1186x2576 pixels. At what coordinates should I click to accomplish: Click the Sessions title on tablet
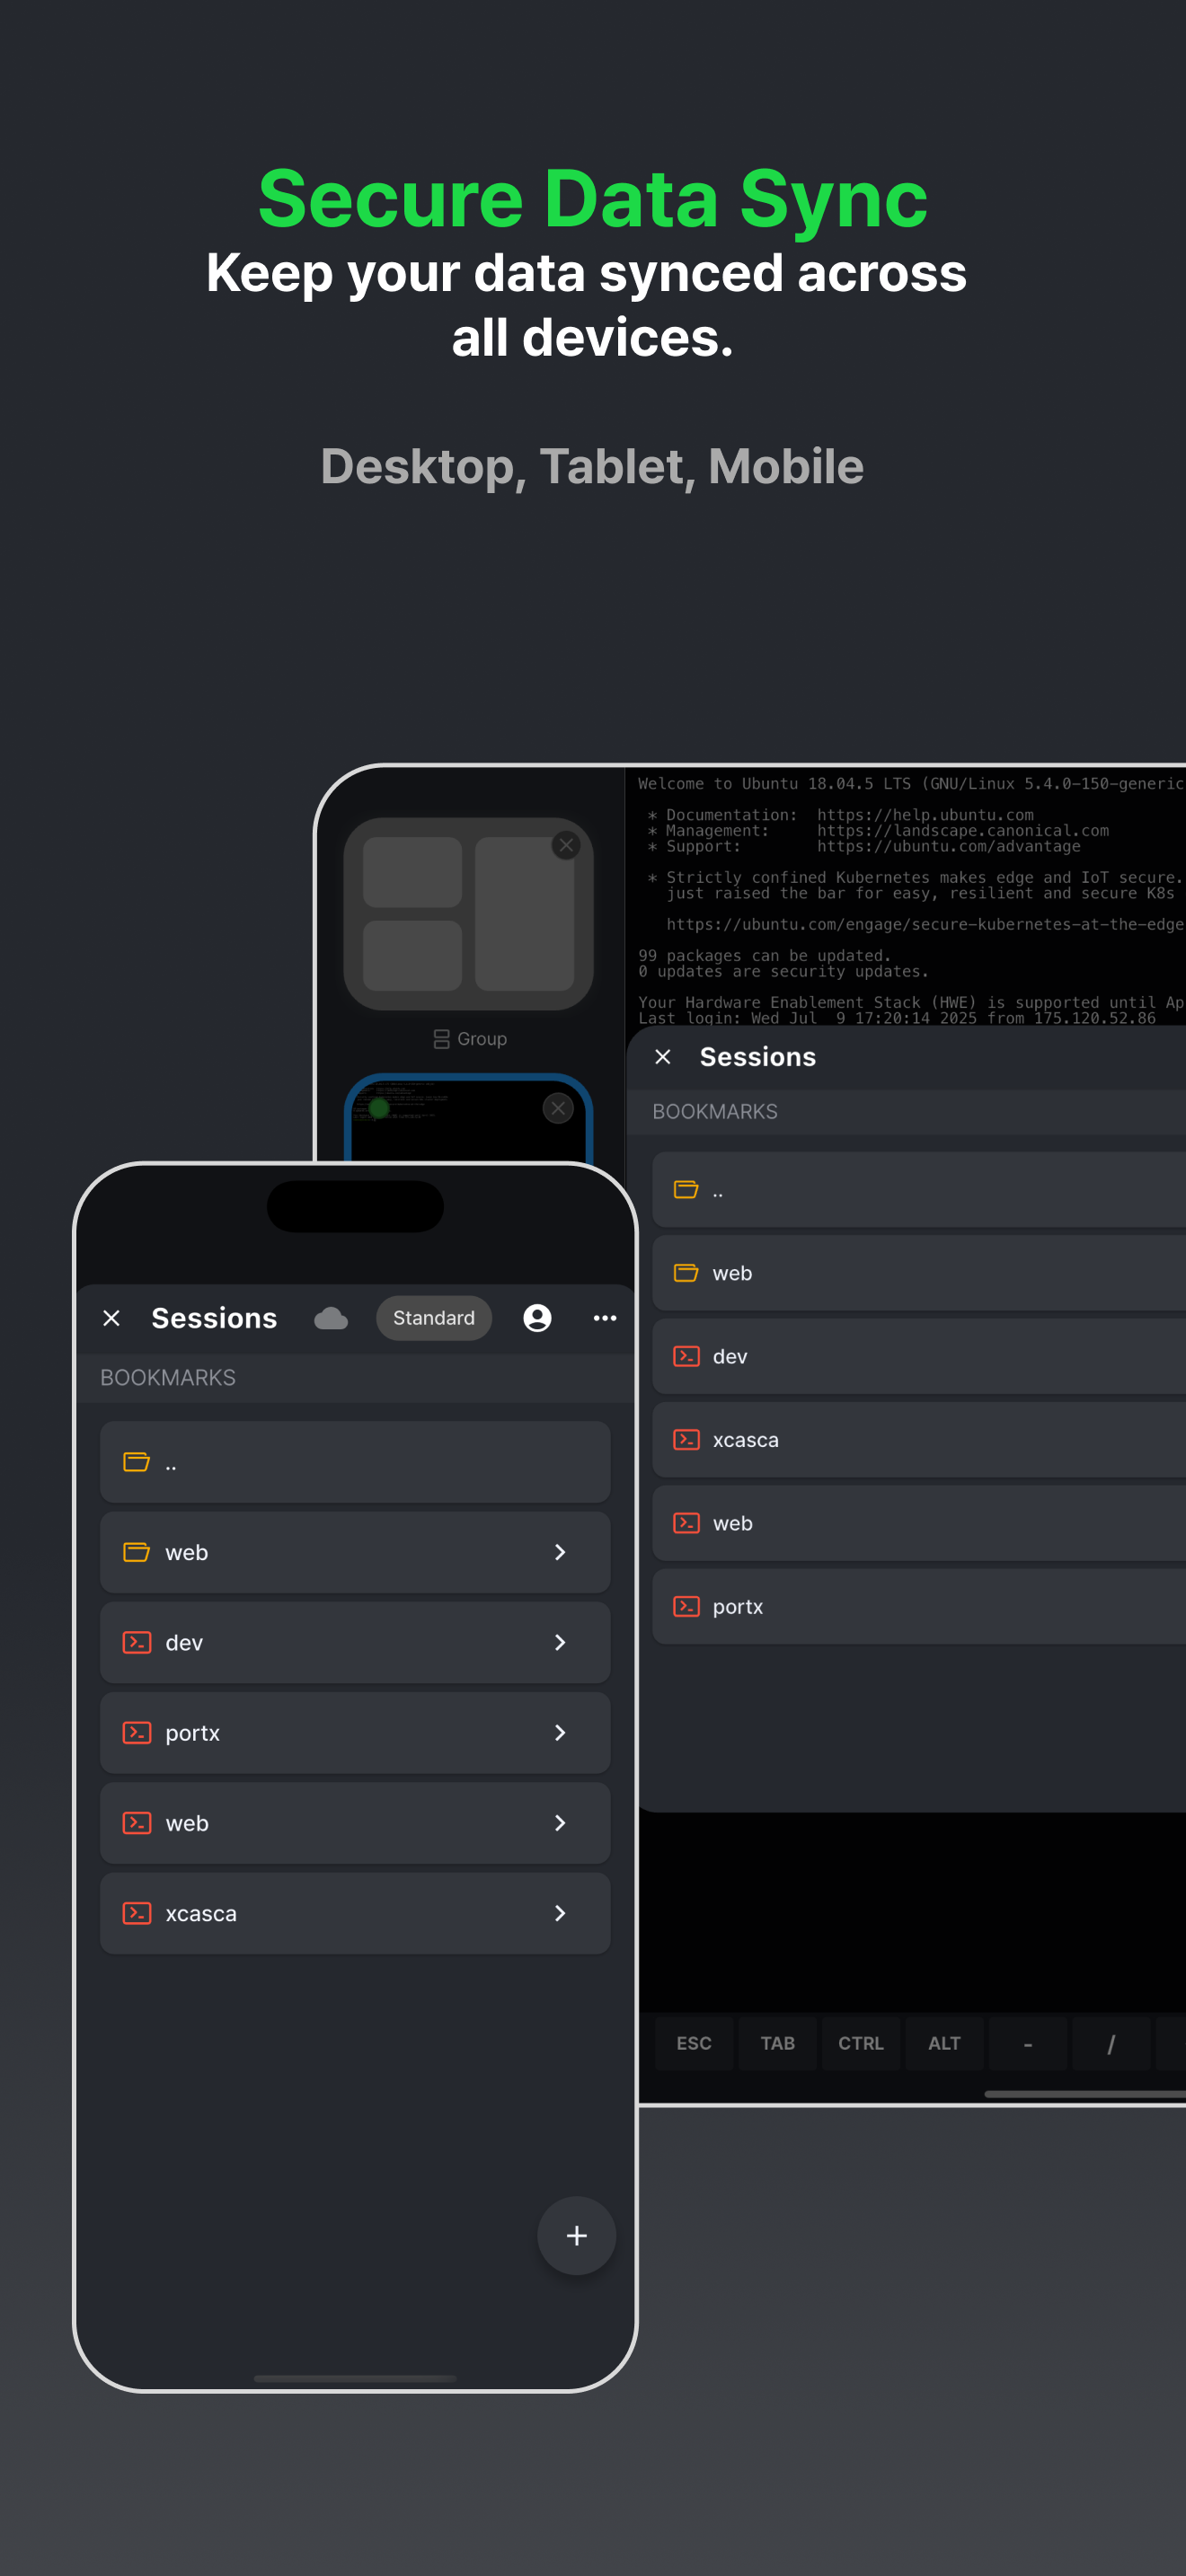pyautogui.click(x=758, y=1057)
